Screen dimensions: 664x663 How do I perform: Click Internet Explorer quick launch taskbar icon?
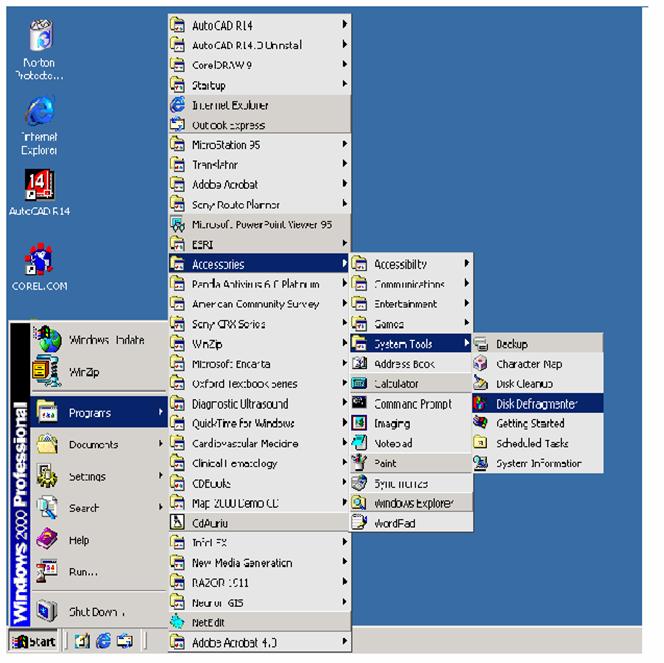tap(103, 640)
